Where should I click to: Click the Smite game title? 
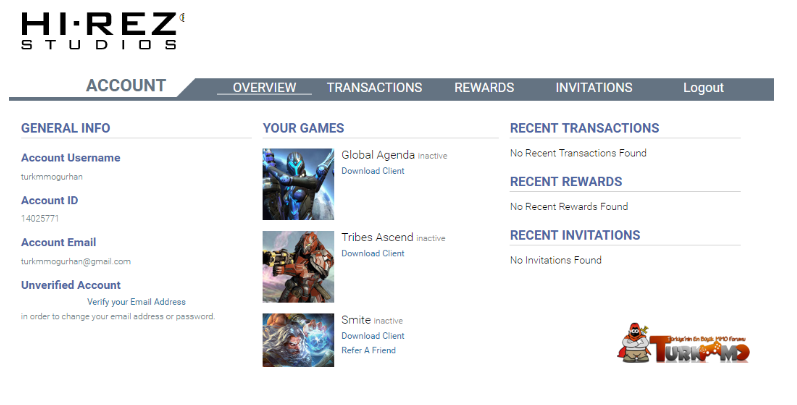coord(356,320)
